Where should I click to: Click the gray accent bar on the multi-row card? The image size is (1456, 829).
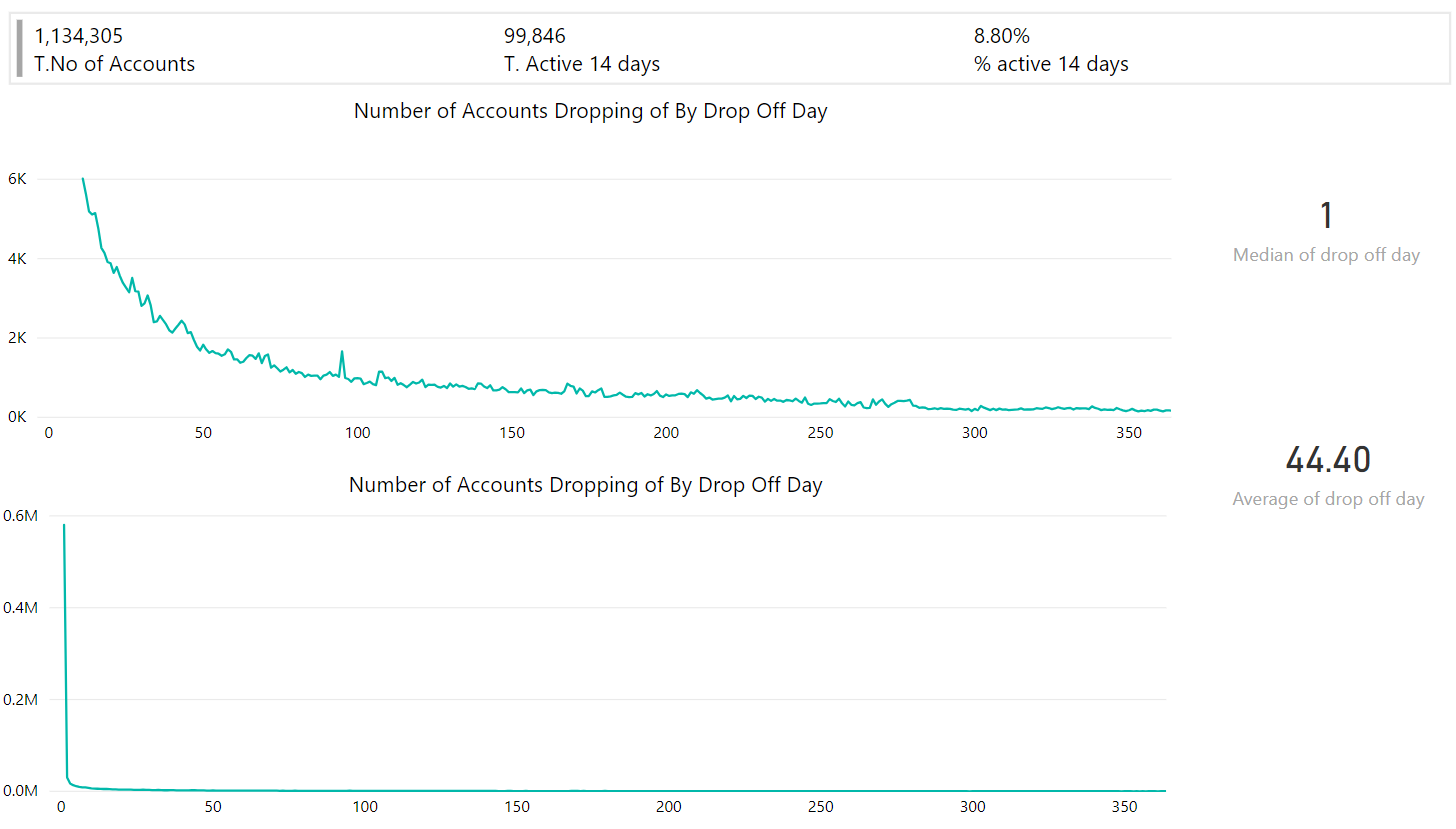coord(19,49)
